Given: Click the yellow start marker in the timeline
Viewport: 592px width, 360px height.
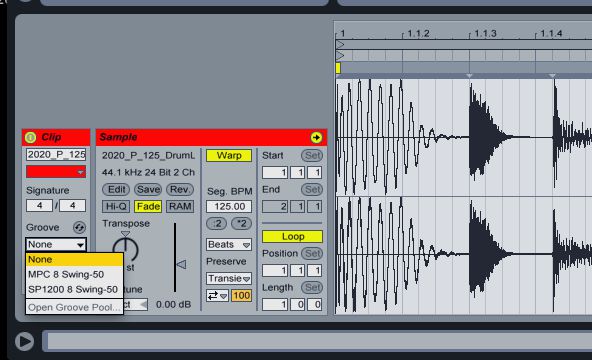Looking at the screenshot, I should pos(338,68).
